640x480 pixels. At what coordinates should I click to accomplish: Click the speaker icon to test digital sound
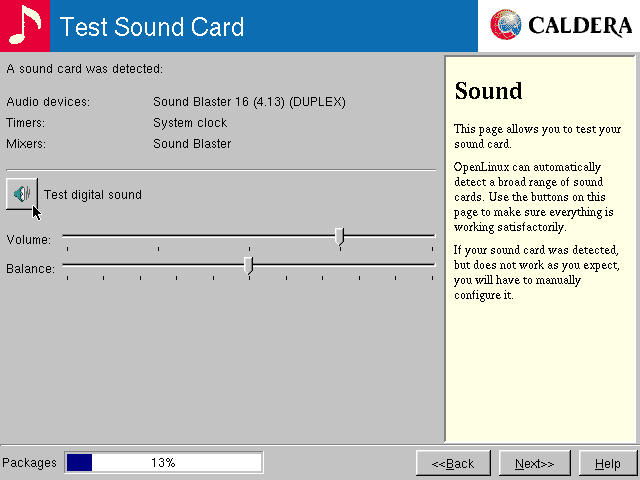(x=21, y=193)
